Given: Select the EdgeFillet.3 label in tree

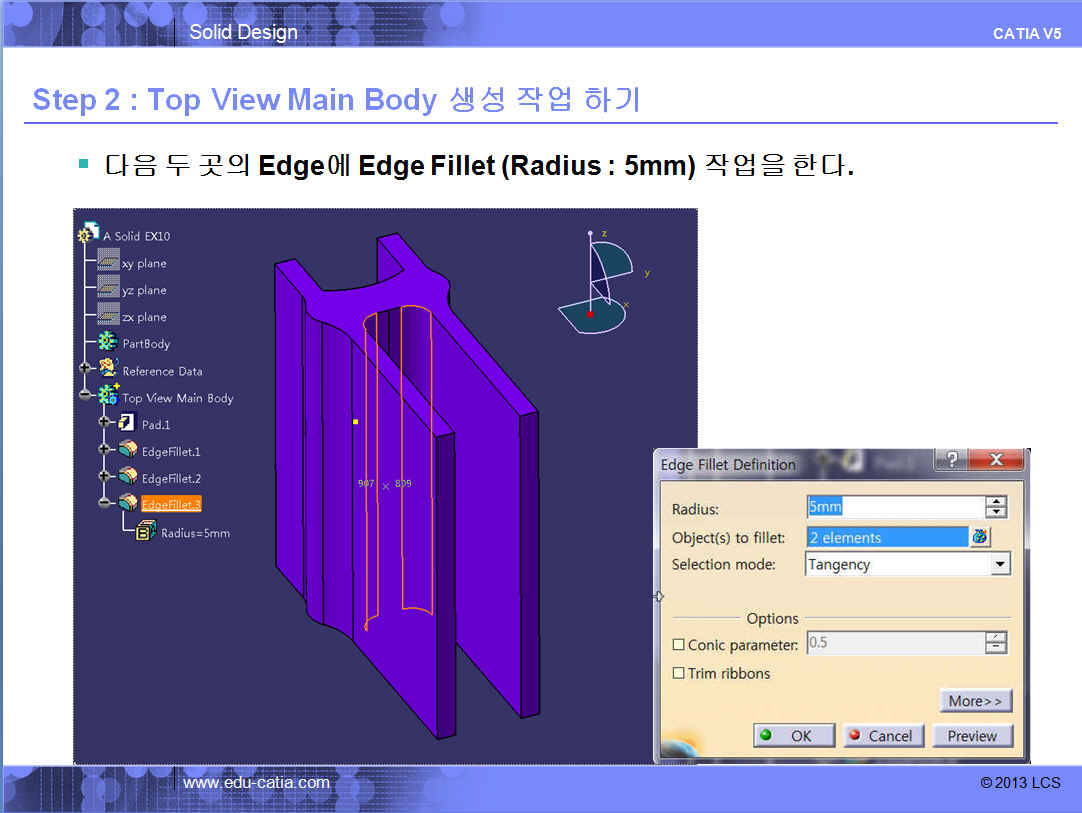Looking at the screenshot, I should point(171,505).
